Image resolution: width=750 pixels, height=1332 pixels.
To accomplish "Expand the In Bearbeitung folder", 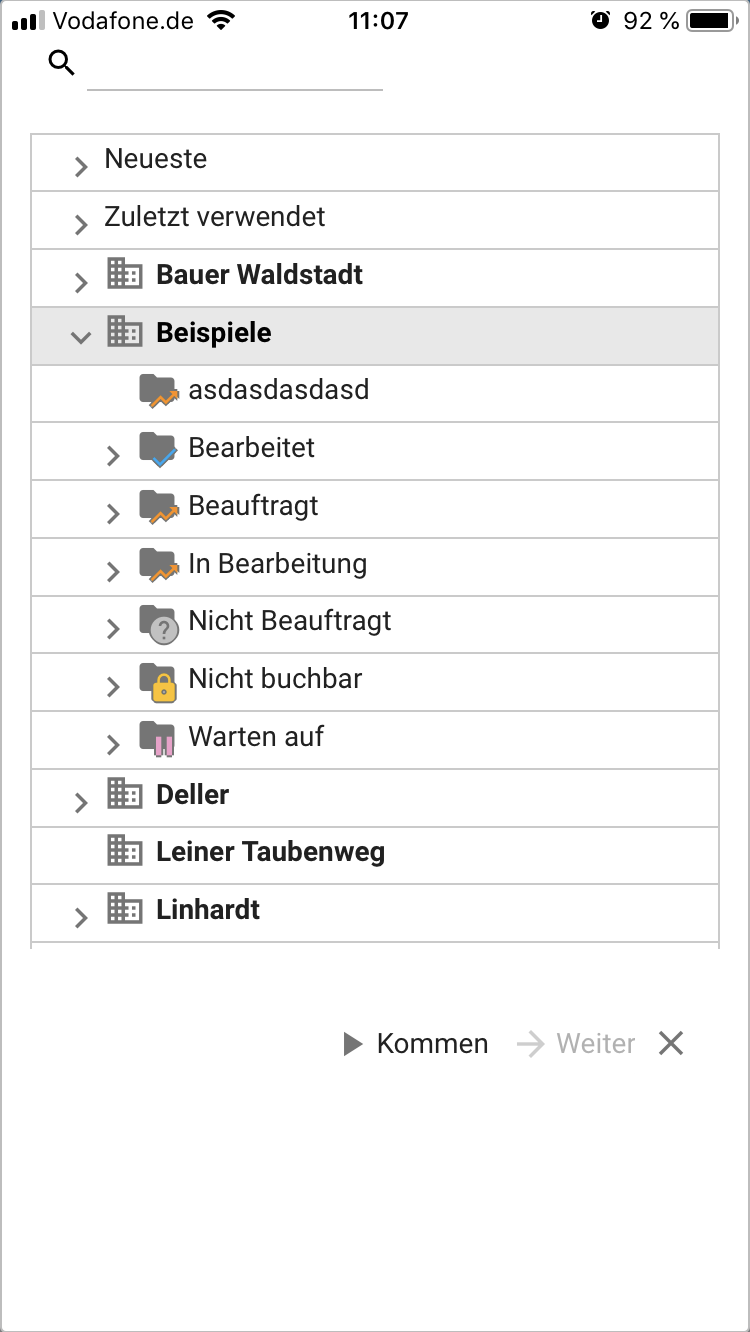I will (x=113, y=571).
